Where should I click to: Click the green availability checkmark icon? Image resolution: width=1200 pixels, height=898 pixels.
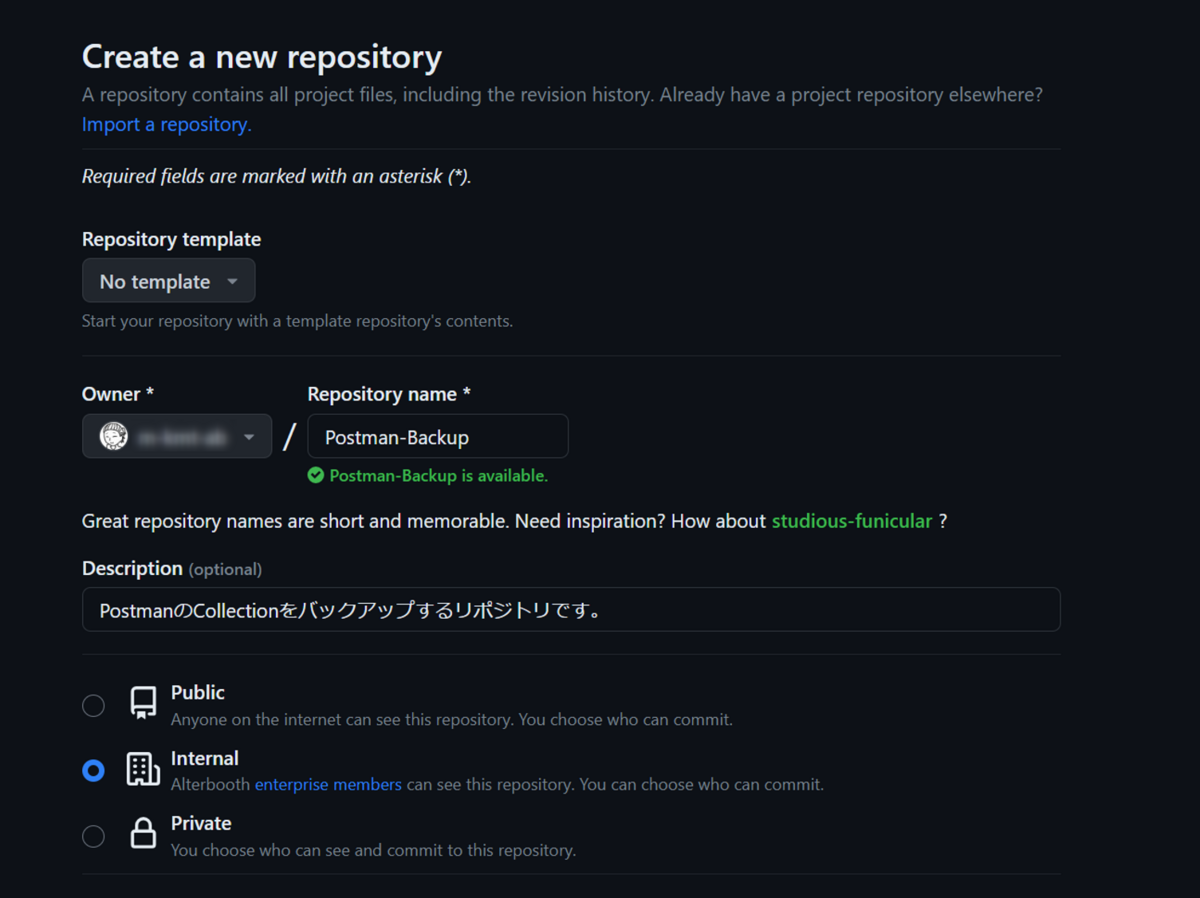(316, 476)
